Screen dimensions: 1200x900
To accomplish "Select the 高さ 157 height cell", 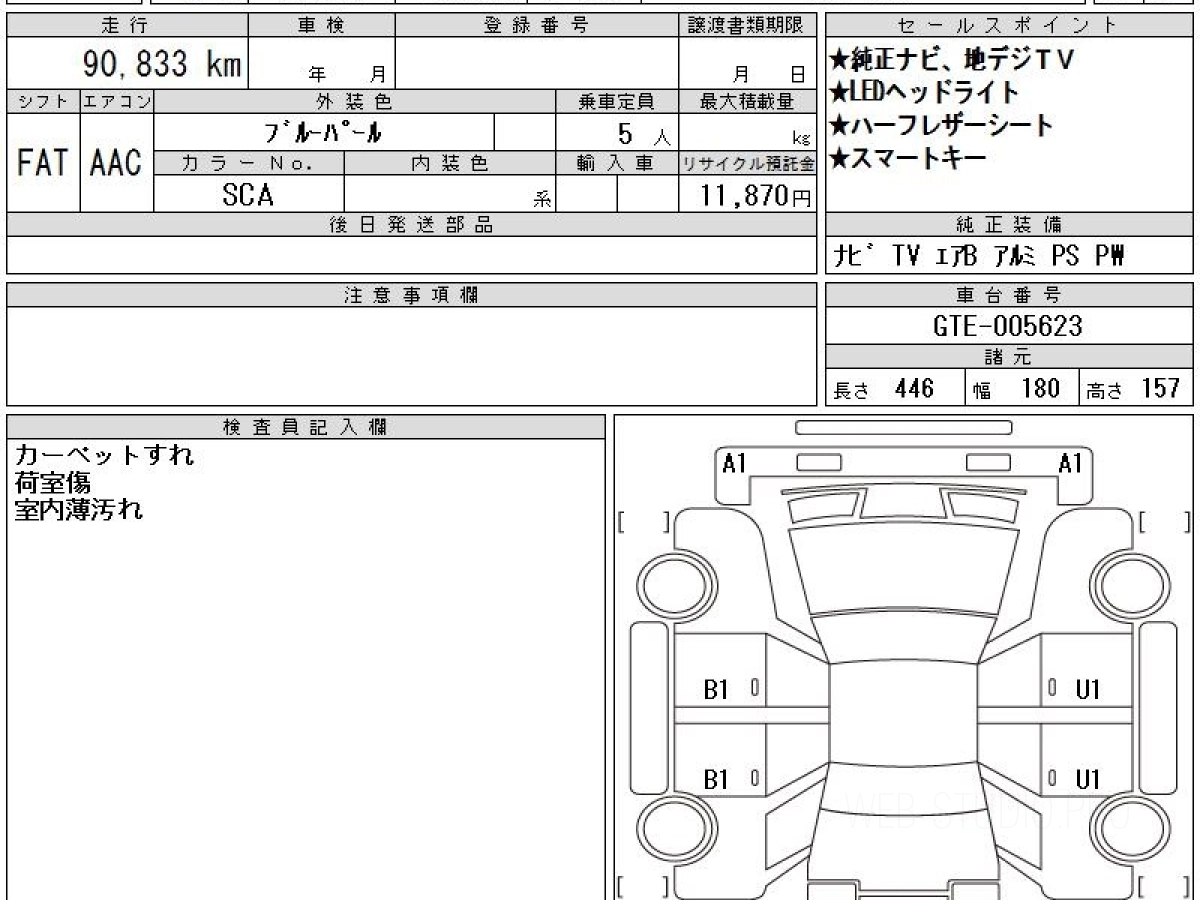I will pyautogui.click(x=1136, y=388).
